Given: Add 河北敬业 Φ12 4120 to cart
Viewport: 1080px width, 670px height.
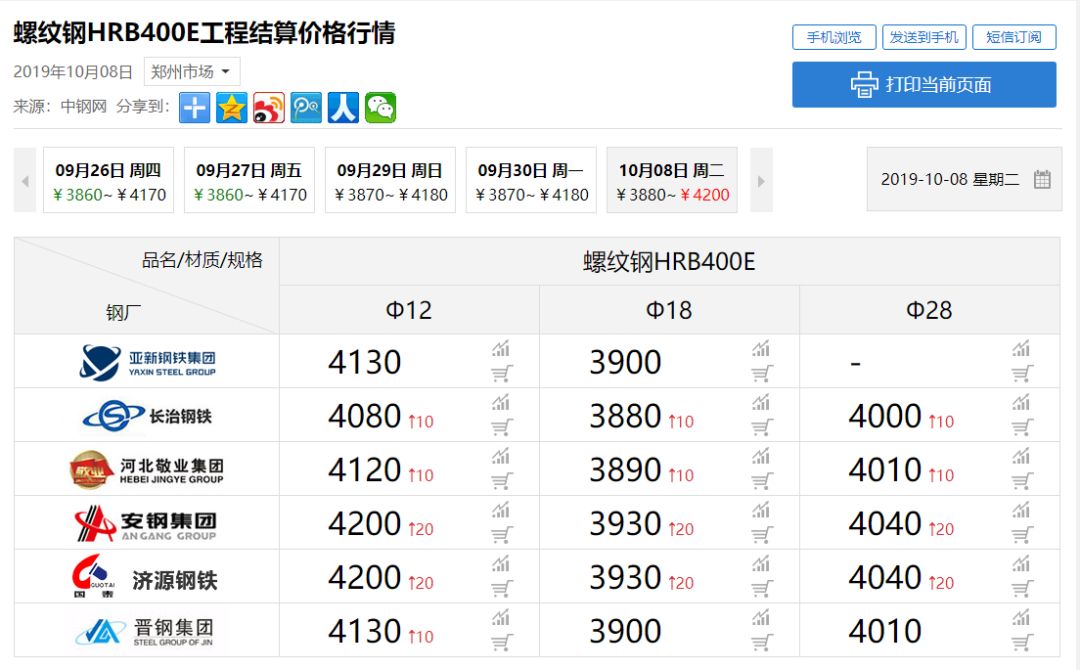Looking at the screenshot, I should pyautogui.click(x=501, y=481).
